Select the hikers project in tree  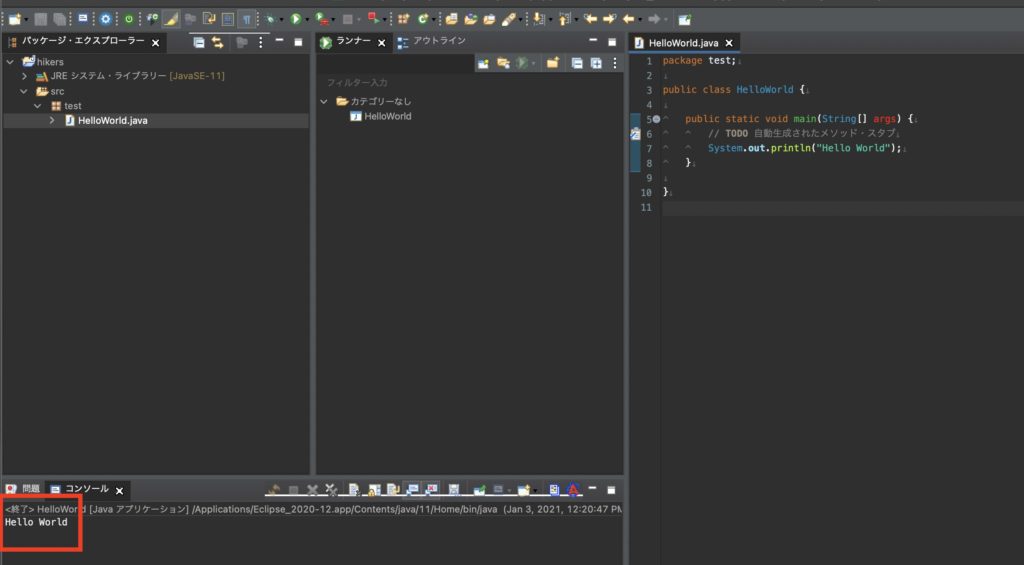point(43,62)
